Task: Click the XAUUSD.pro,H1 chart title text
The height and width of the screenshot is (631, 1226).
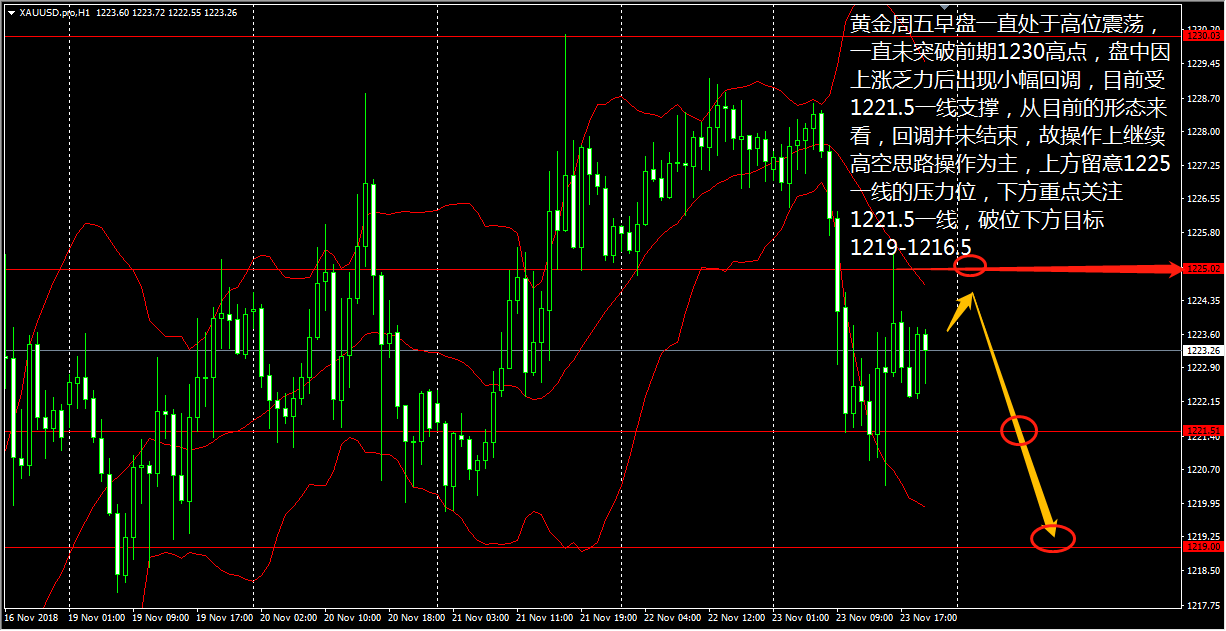Action: tap(55, 13)
